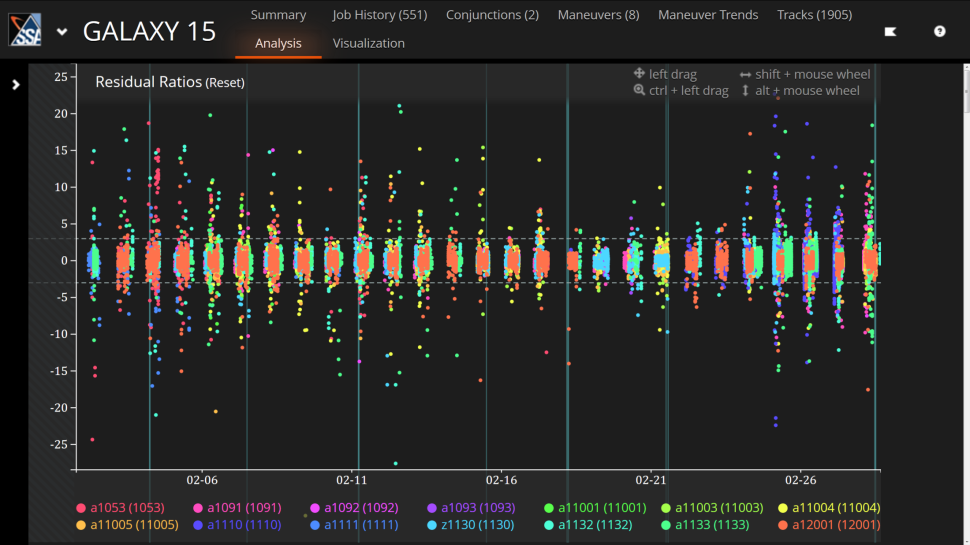
Task: Open the Job History (551) tab
Action: (380, 15)
